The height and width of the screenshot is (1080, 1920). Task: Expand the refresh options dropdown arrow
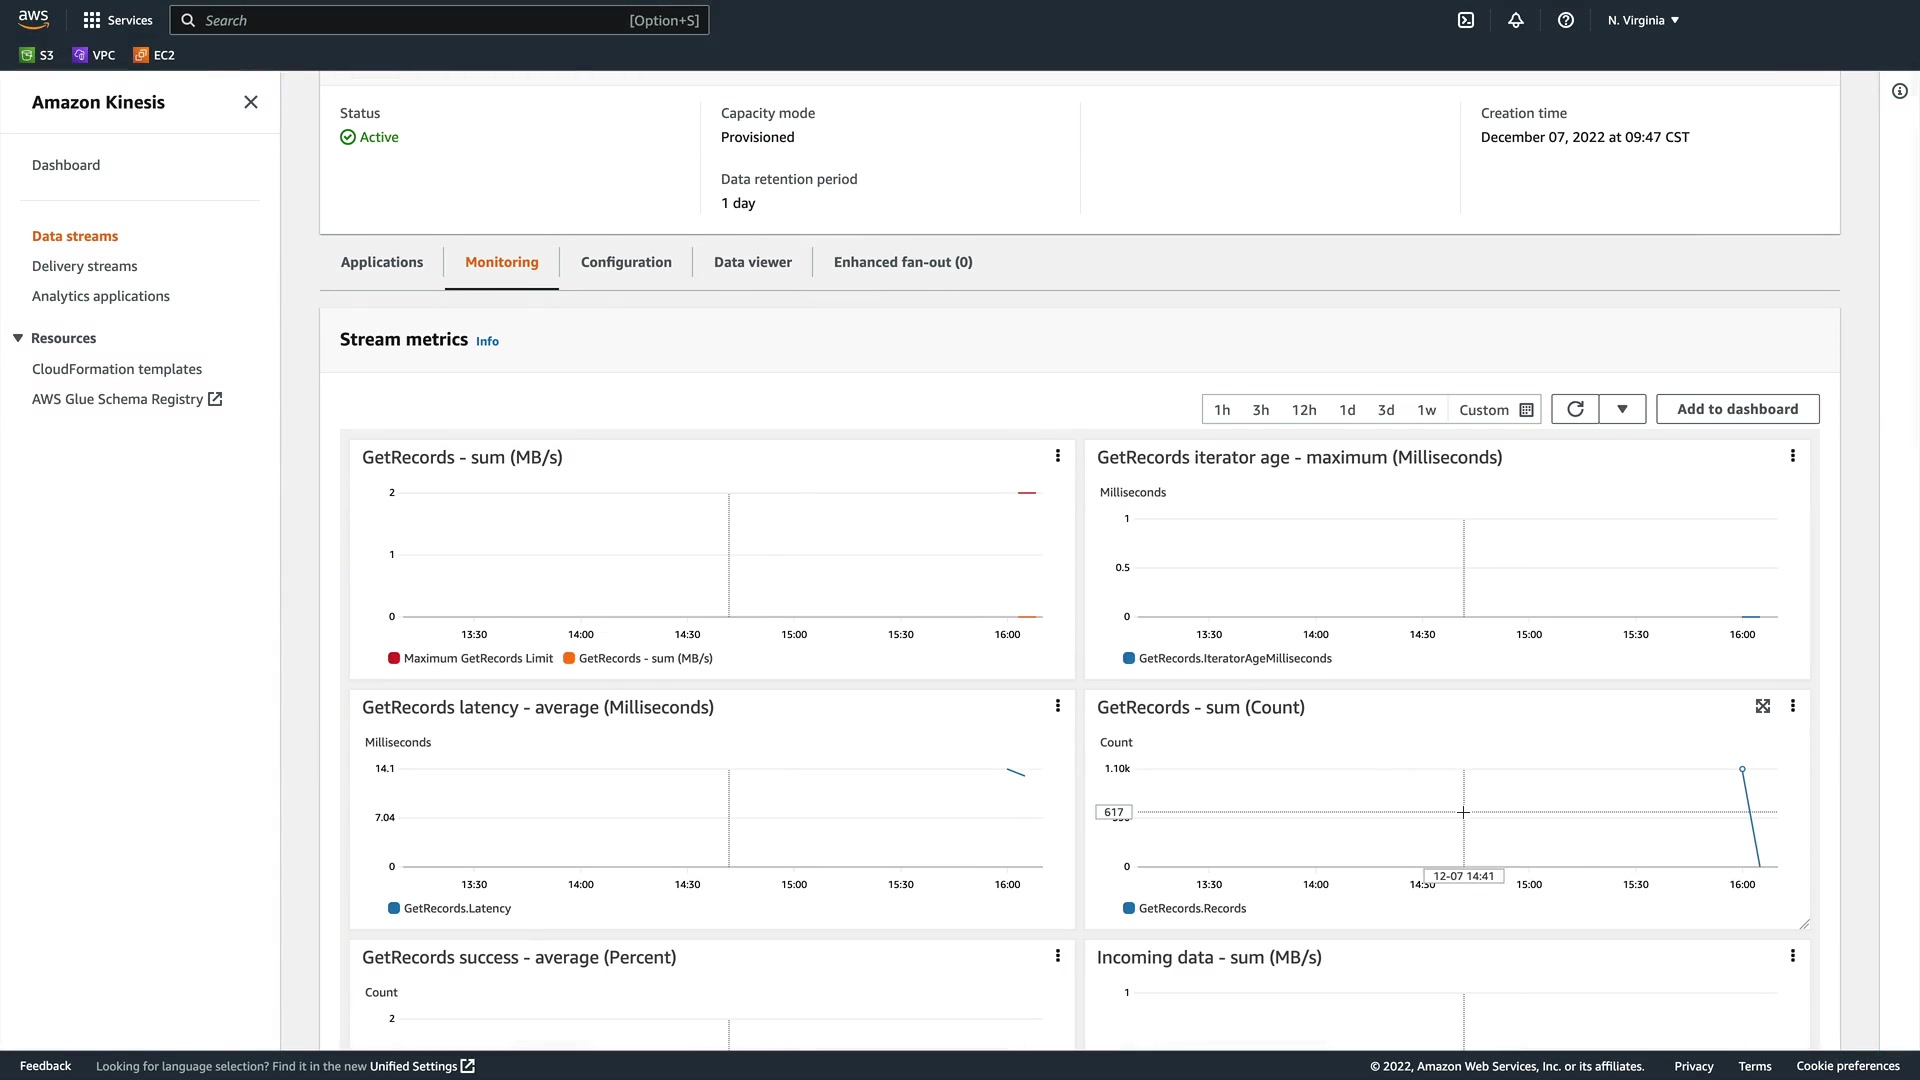1622,409
